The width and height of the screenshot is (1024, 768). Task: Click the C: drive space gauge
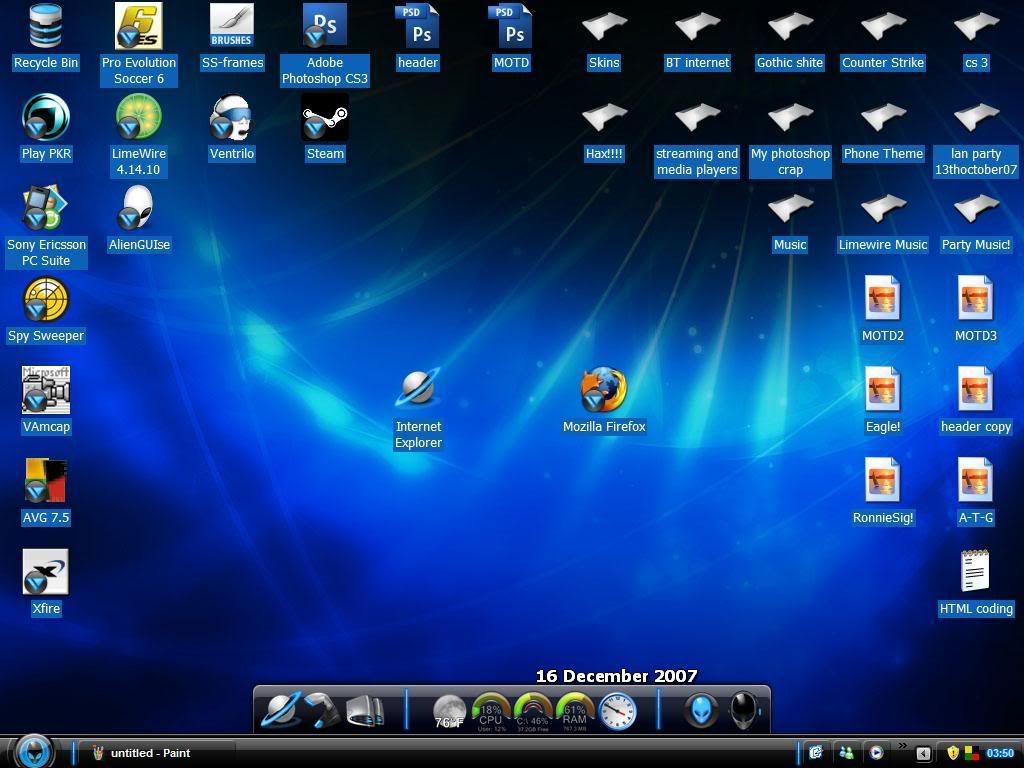coord(533,713)
